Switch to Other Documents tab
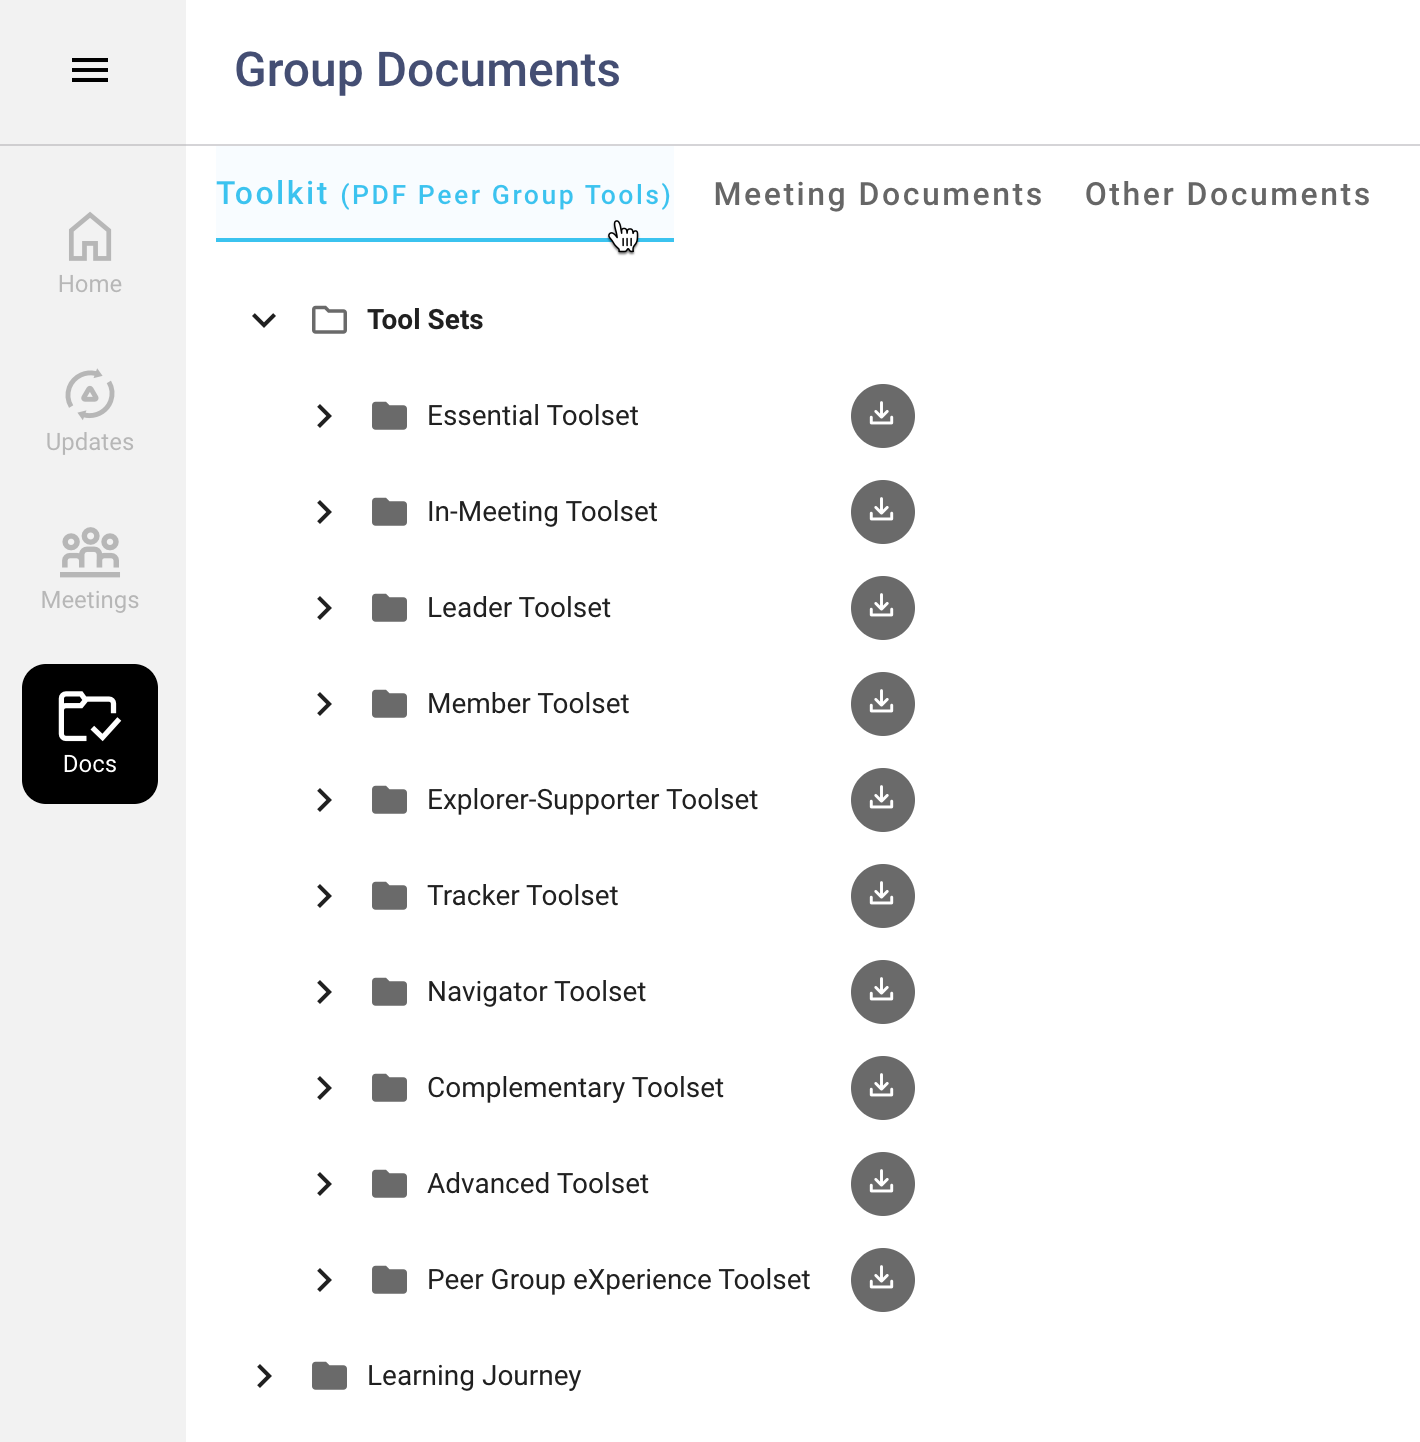1420x1442 pixels. click(1227, 194)
